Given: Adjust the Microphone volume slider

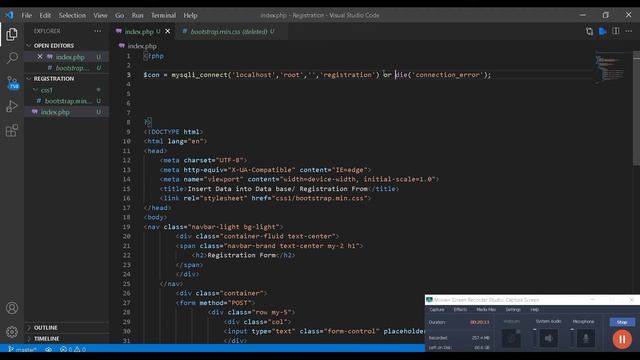Looking at the screenshot, I should pos(572,338).
